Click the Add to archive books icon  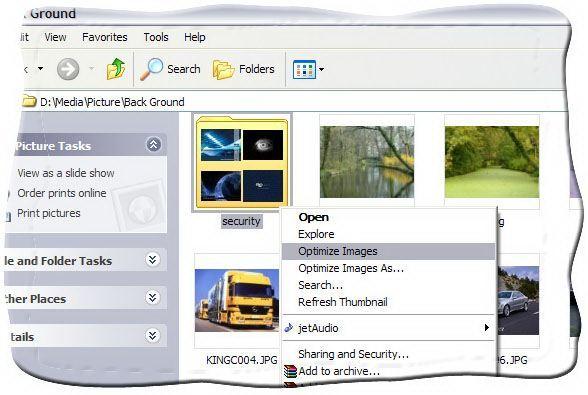tap(290, 371)
